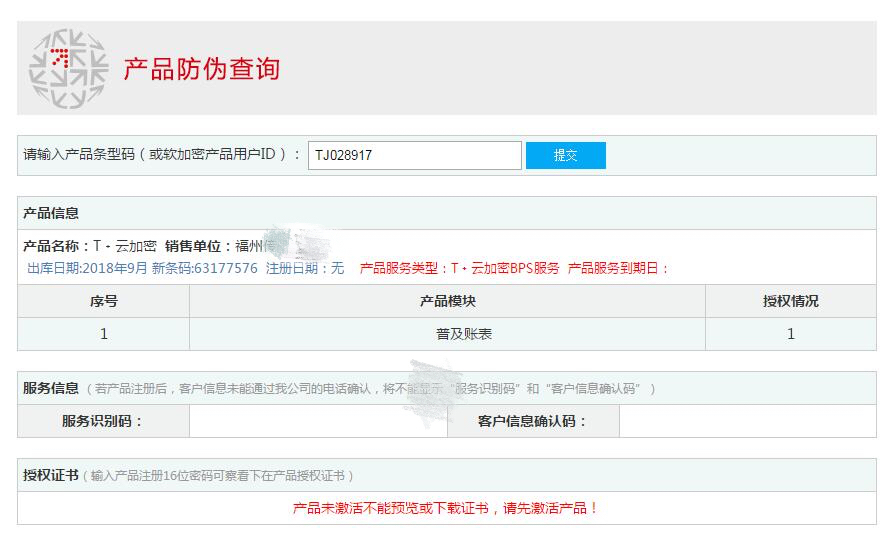Click the 请输入产品条型码 prompt label
The image size is (896, 547).
point(161,154)
